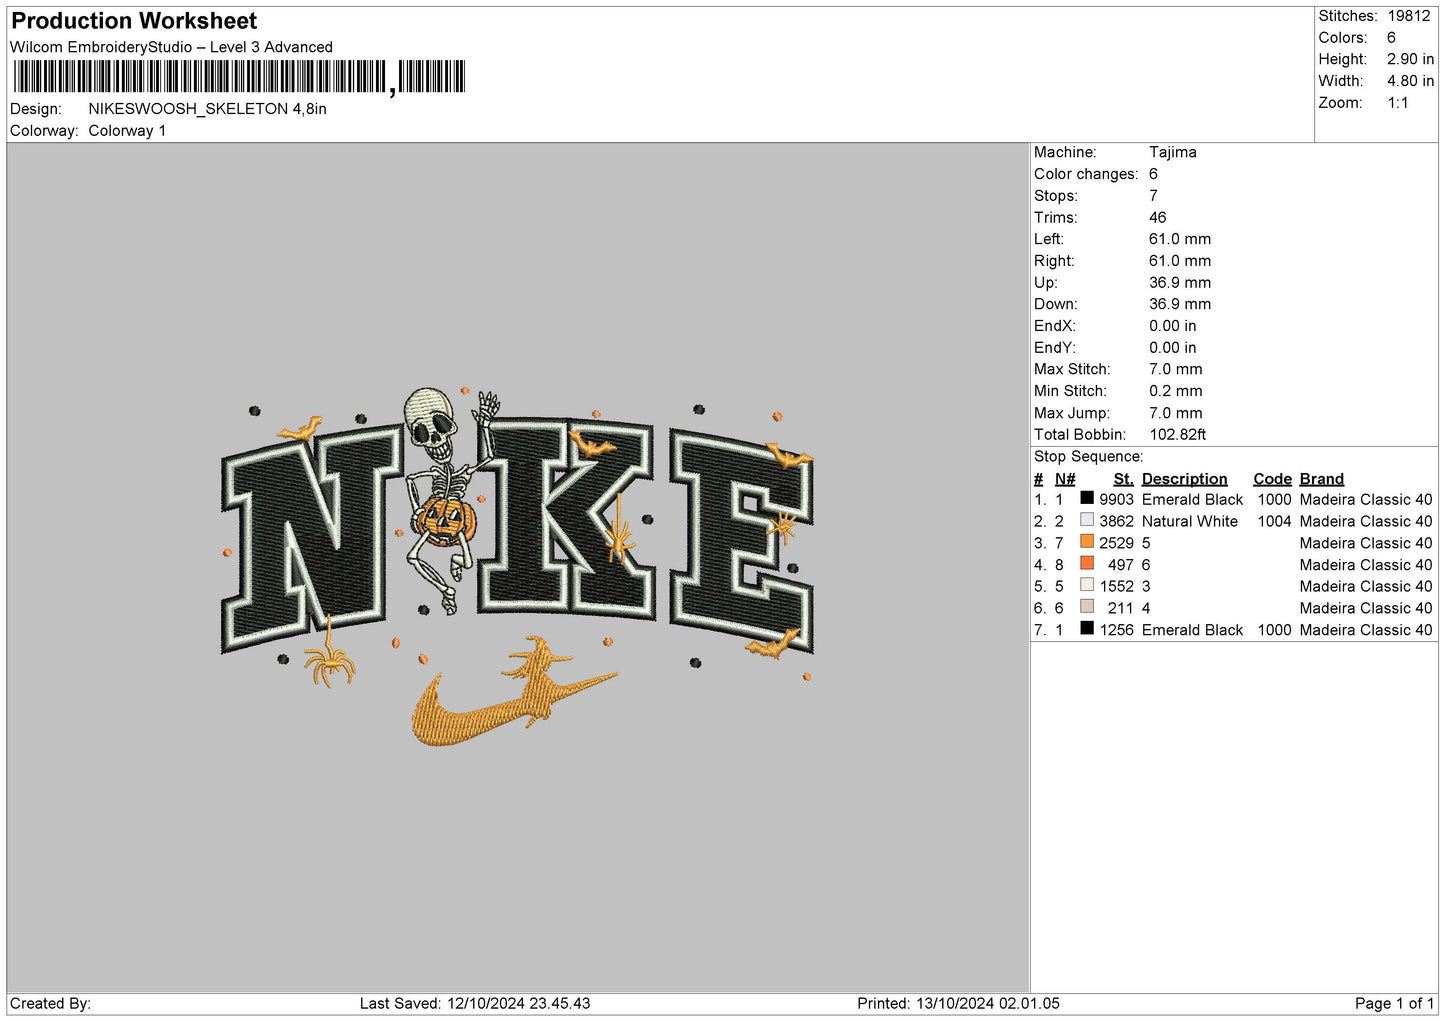
Task: Click the swatch beside 497 stitches
Action: 1087,563
